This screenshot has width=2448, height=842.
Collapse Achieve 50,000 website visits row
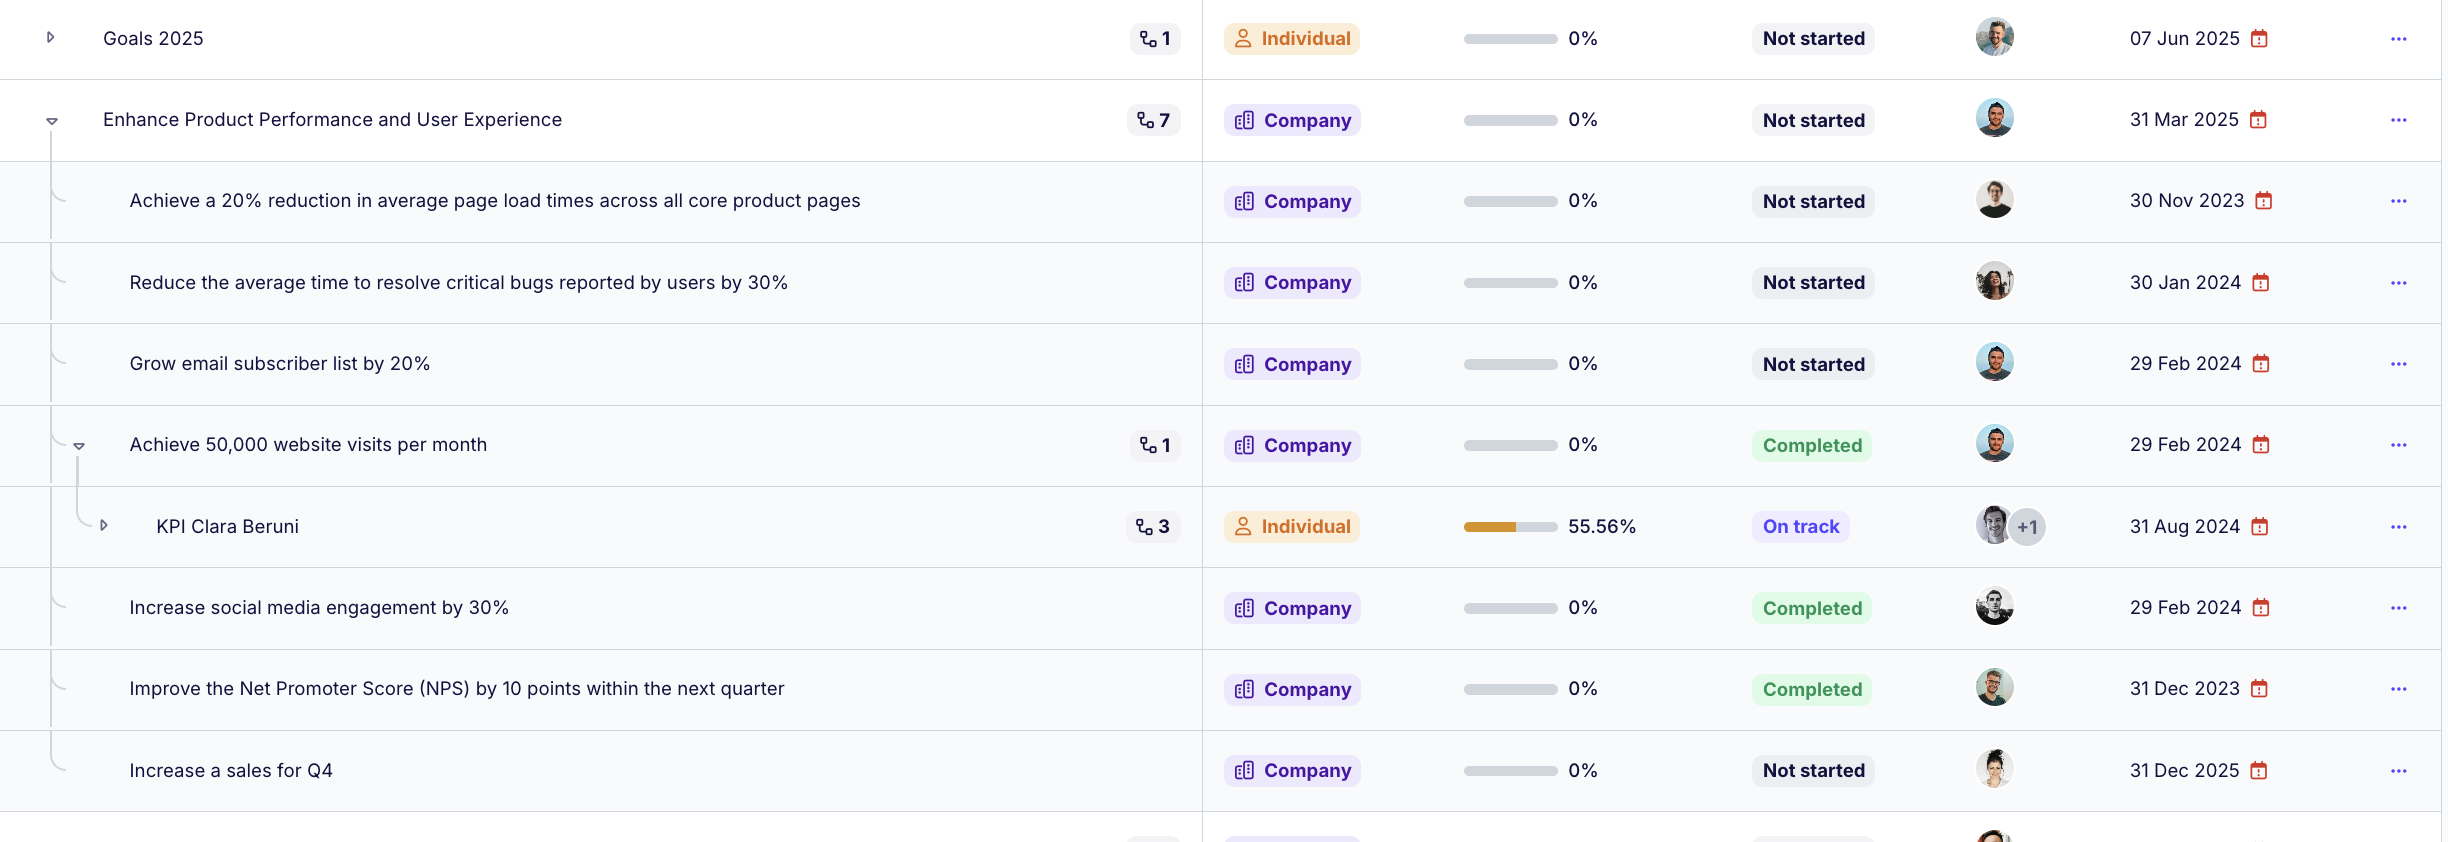[79, 446]
